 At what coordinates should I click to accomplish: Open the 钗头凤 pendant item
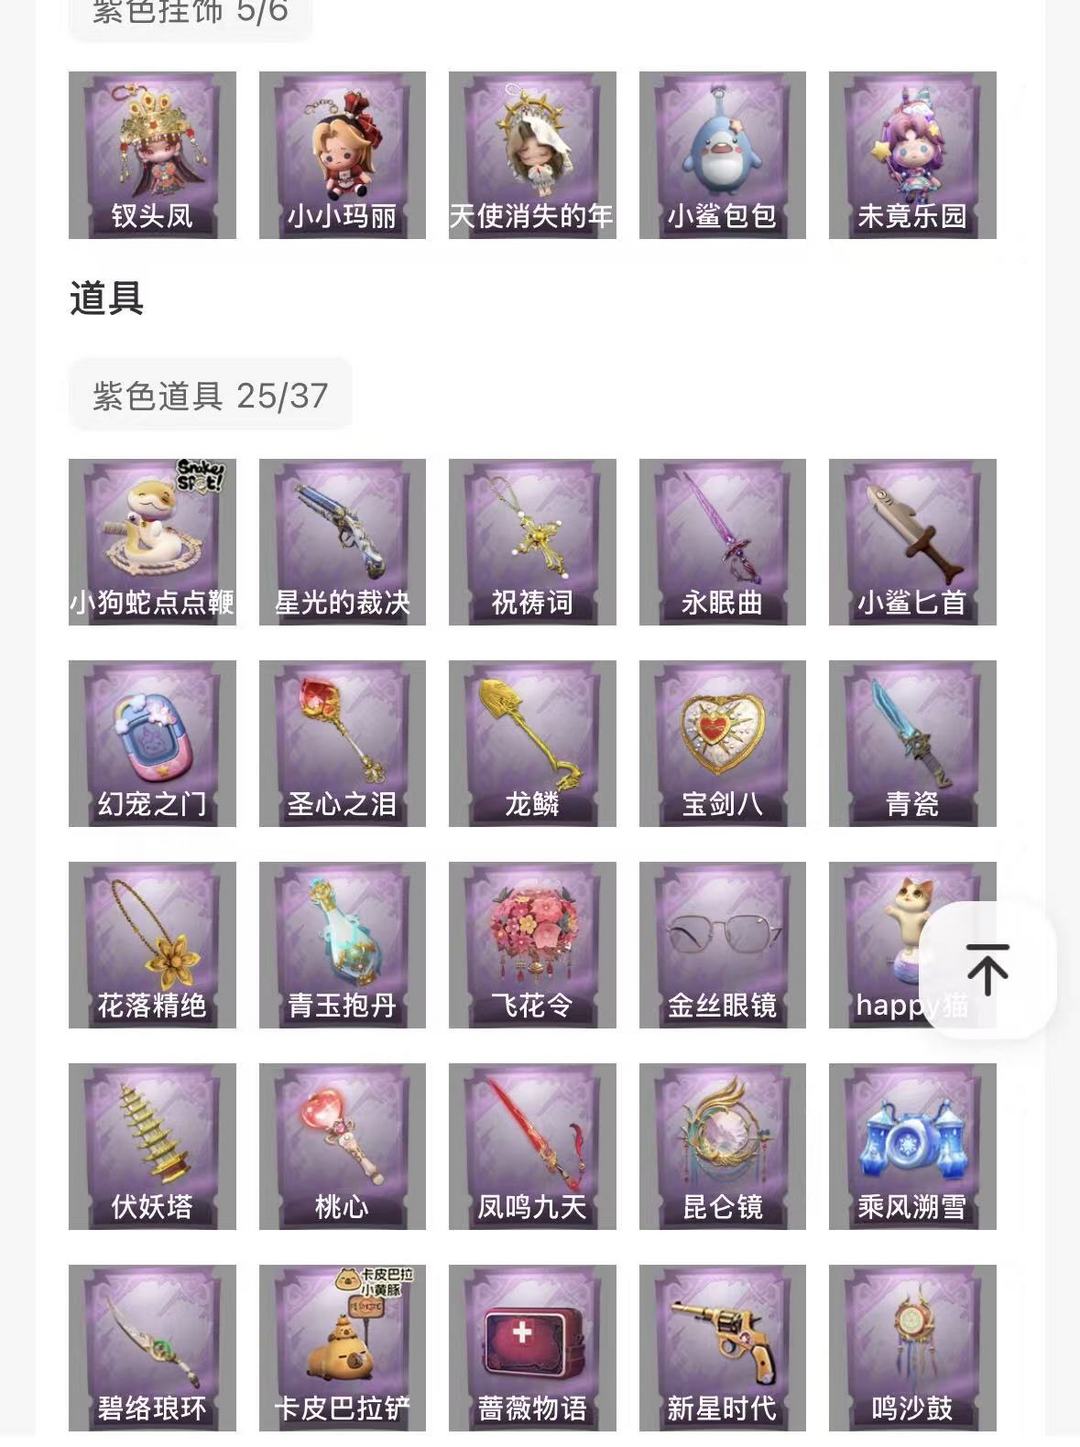pyautogui.click(x=152, y=155)
